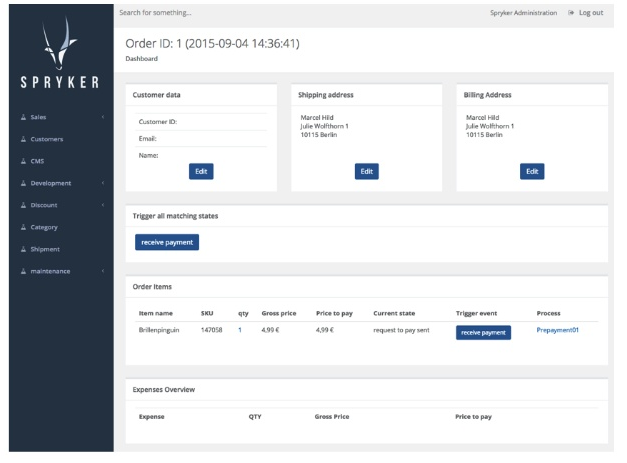
Task: Edit the Billing Address
Action: [x=532, y=172]
